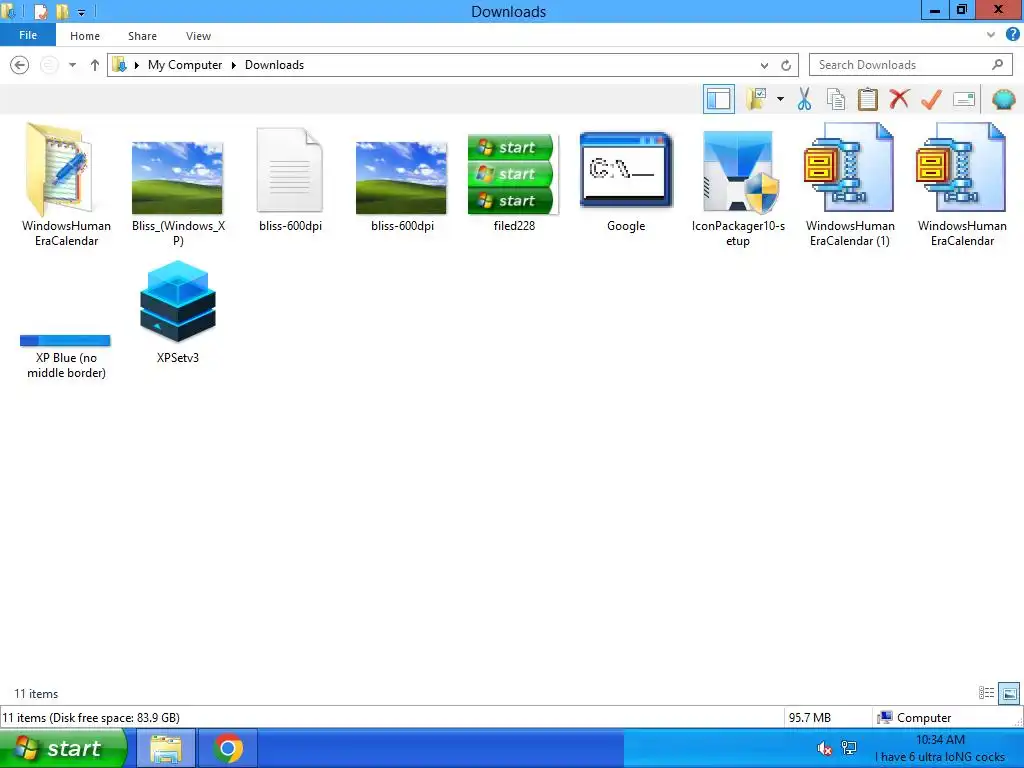The width and height of the screenshot is (1024, 768).
Task: Click the Start button on taskbar
Action: [x=63, y=748]
